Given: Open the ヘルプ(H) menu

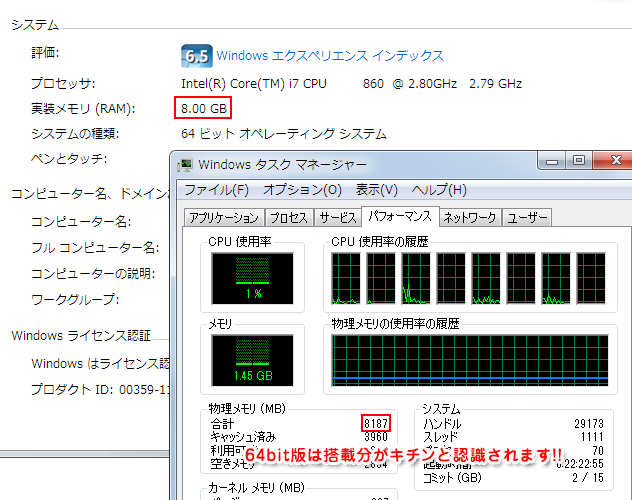Looking at the screenshot, I should tap(439, 190).
